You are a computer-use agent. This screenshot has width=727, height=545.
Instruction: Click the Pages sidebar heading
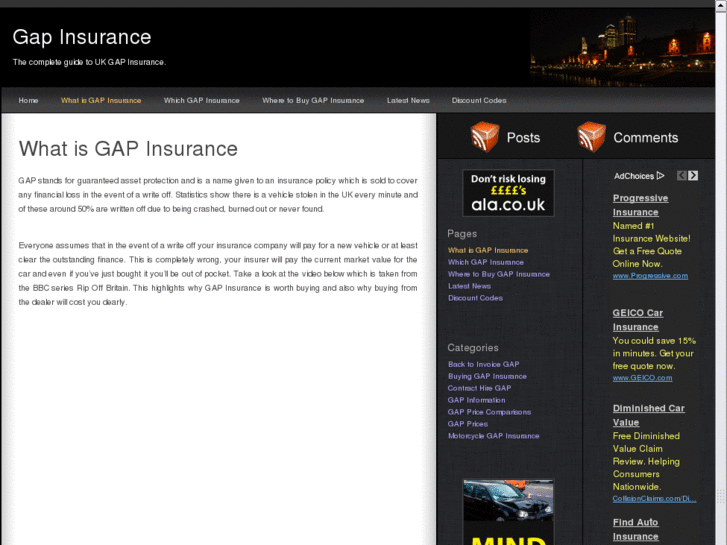pyautogui.click(x=462, y=234)
